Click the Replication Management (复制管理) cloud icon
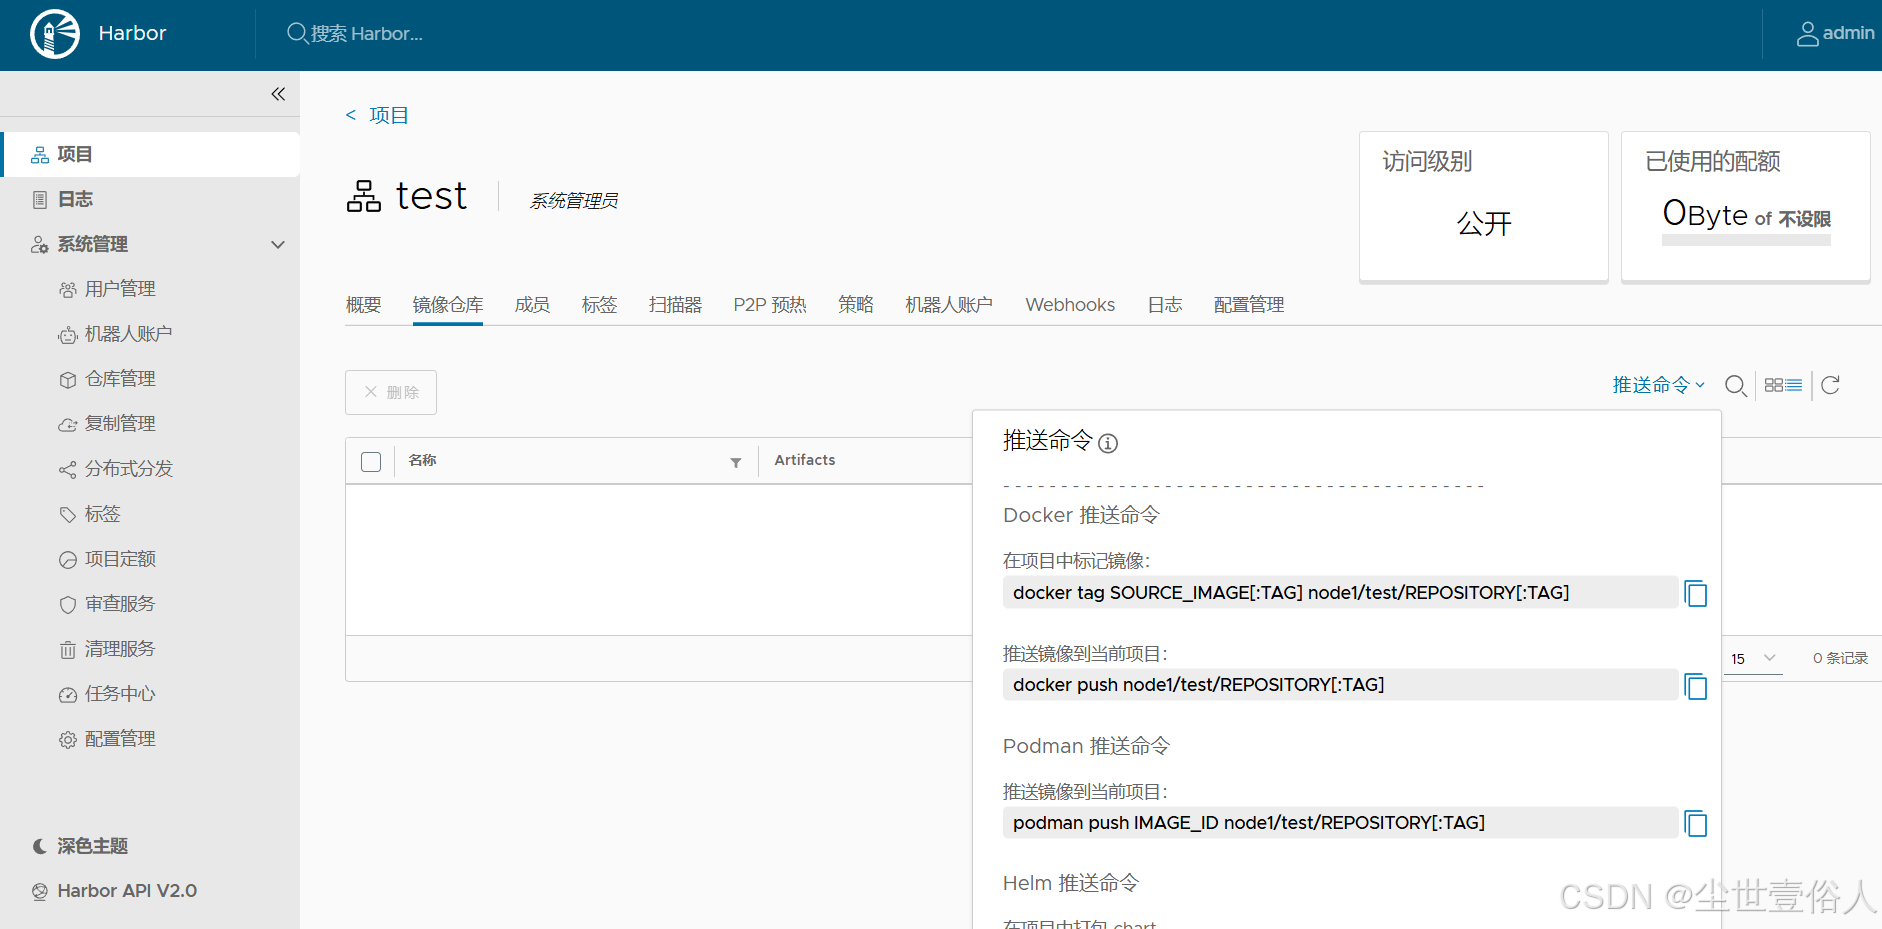Screen dimensions: 1882x929 (68, 425)
